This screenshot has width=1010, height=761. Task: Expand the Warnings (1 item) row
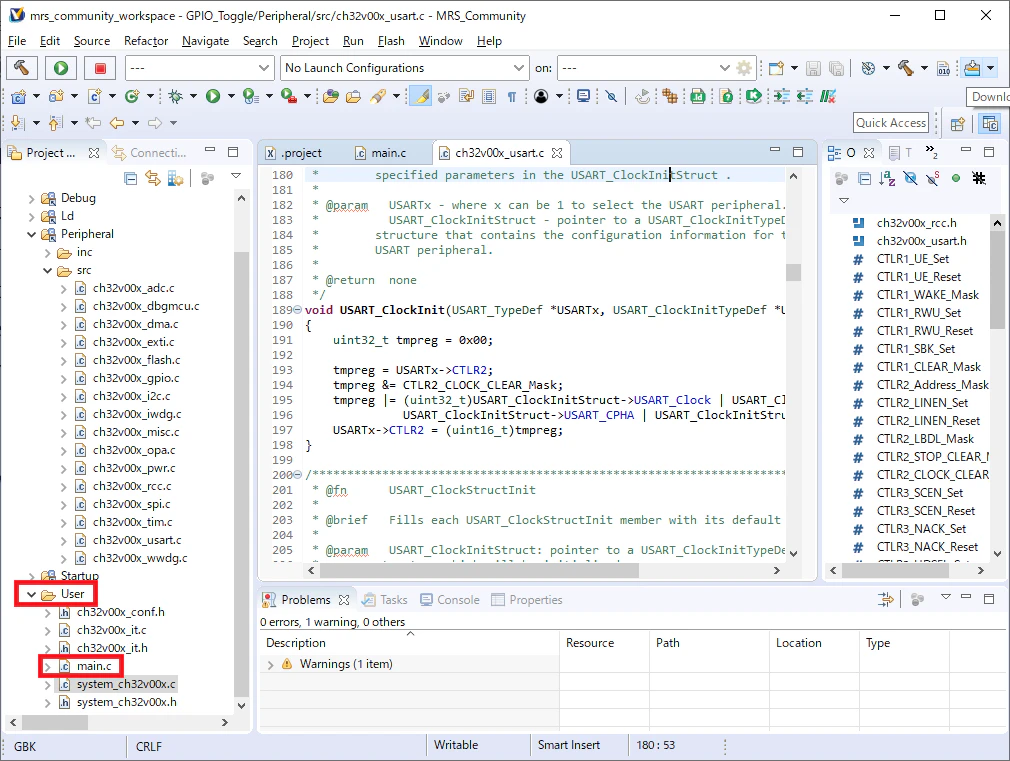pos(271,664)
